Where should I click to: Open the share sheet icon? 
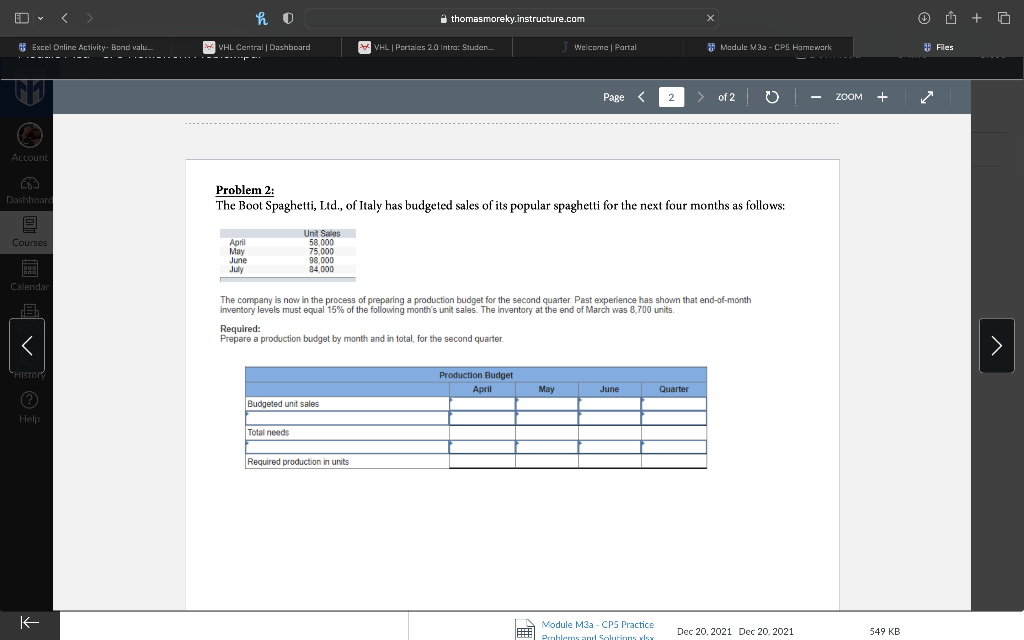pos(951,17)
